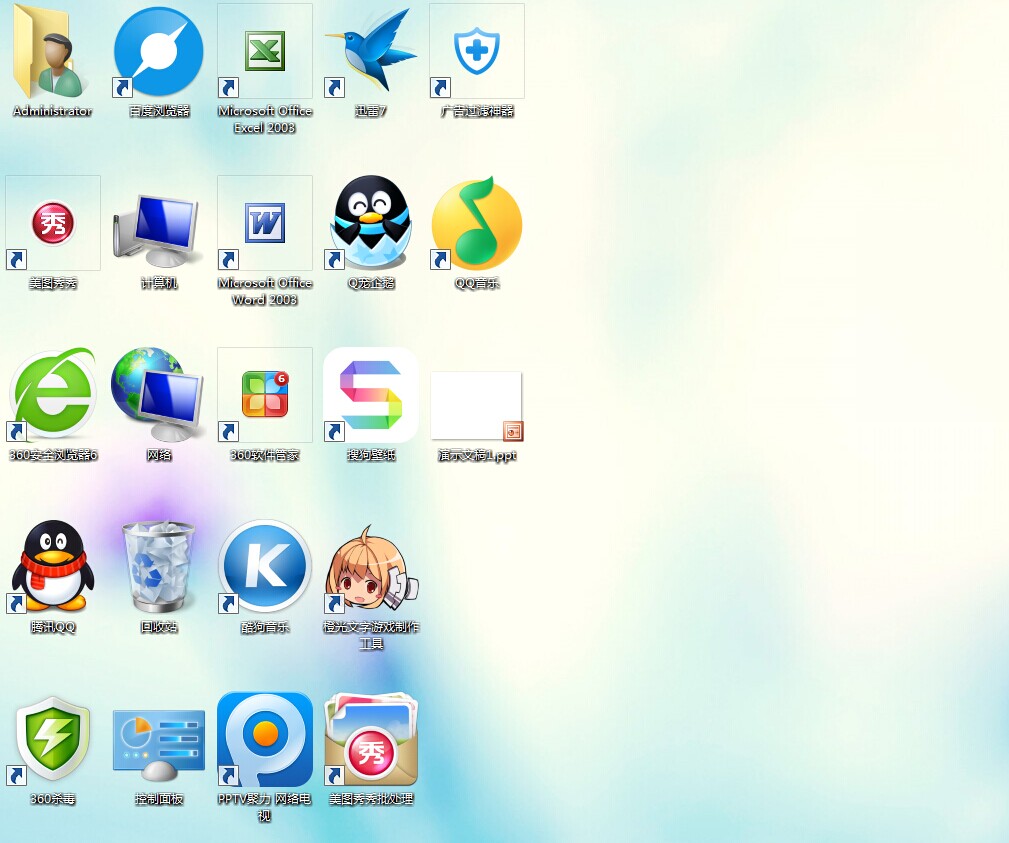Click the "橙光文字游戏制作工具" label text
1009x843 pixels.
tap(371, 635)
